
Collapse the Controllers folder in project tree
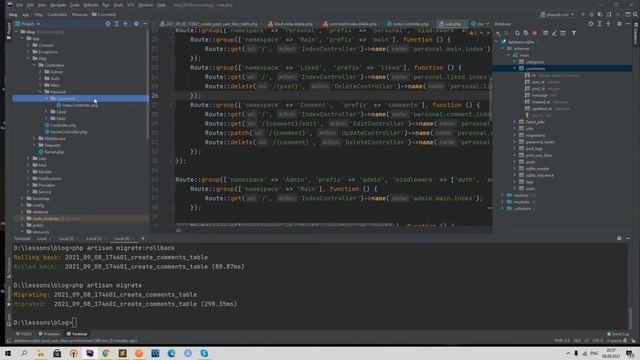click(35, 65)
